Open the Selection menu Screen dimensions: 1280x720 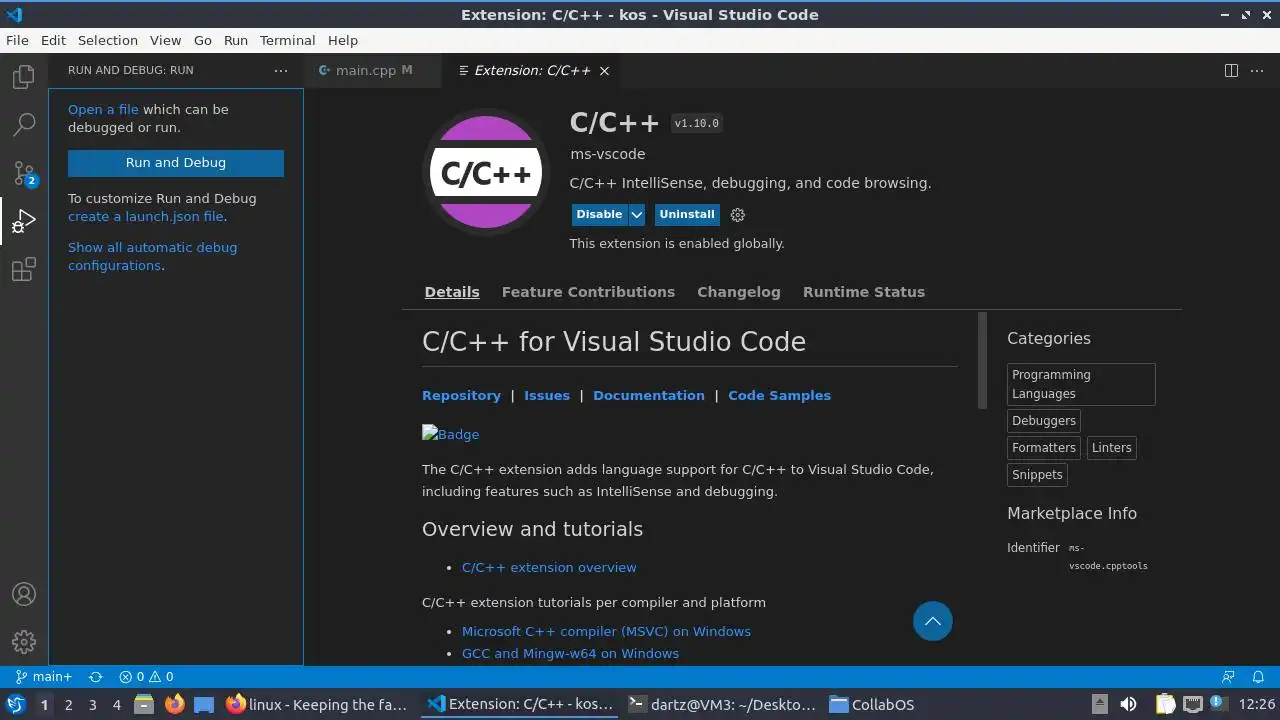coord(108,40)
